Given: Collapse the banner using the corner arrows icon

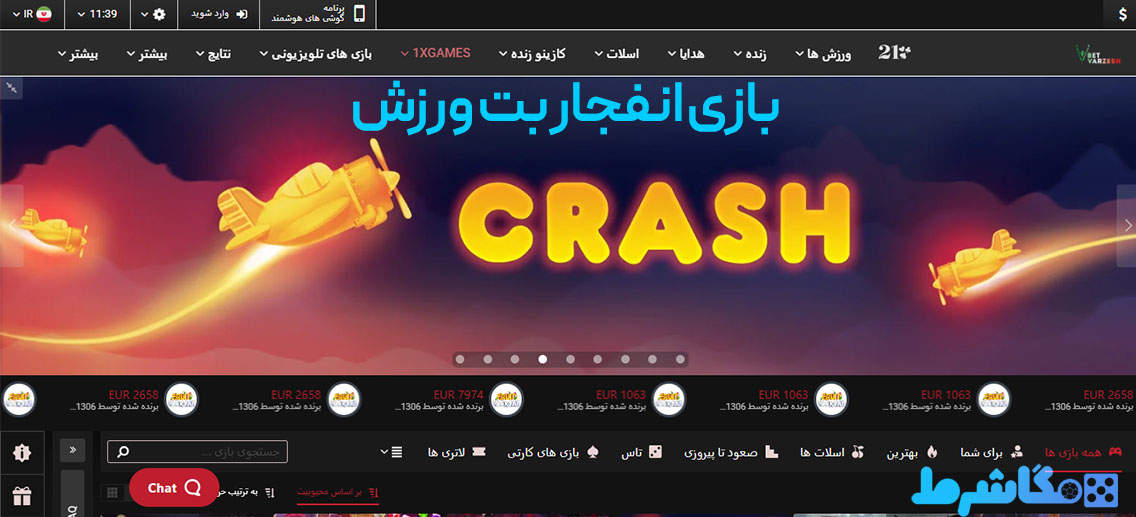Looking at the screenshot, I should pos(12,88).
